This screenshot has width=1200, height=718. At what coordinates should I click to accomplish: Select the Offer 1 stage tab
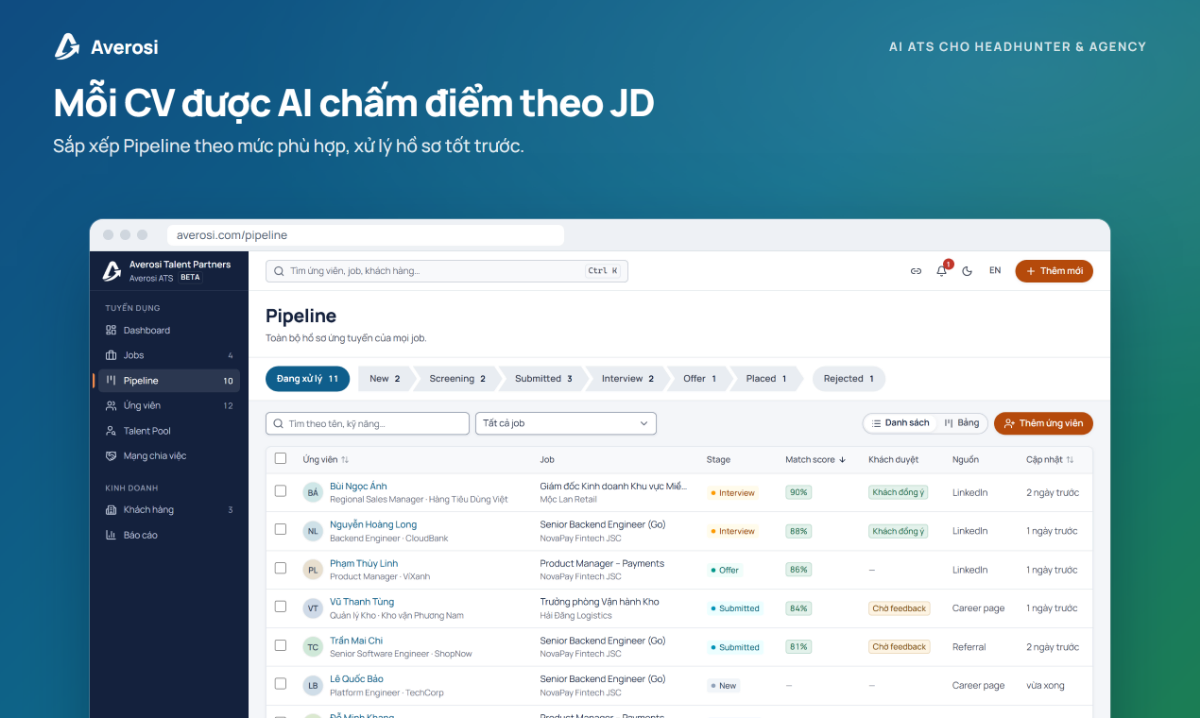pyautogui.click(x=700, y=379)
